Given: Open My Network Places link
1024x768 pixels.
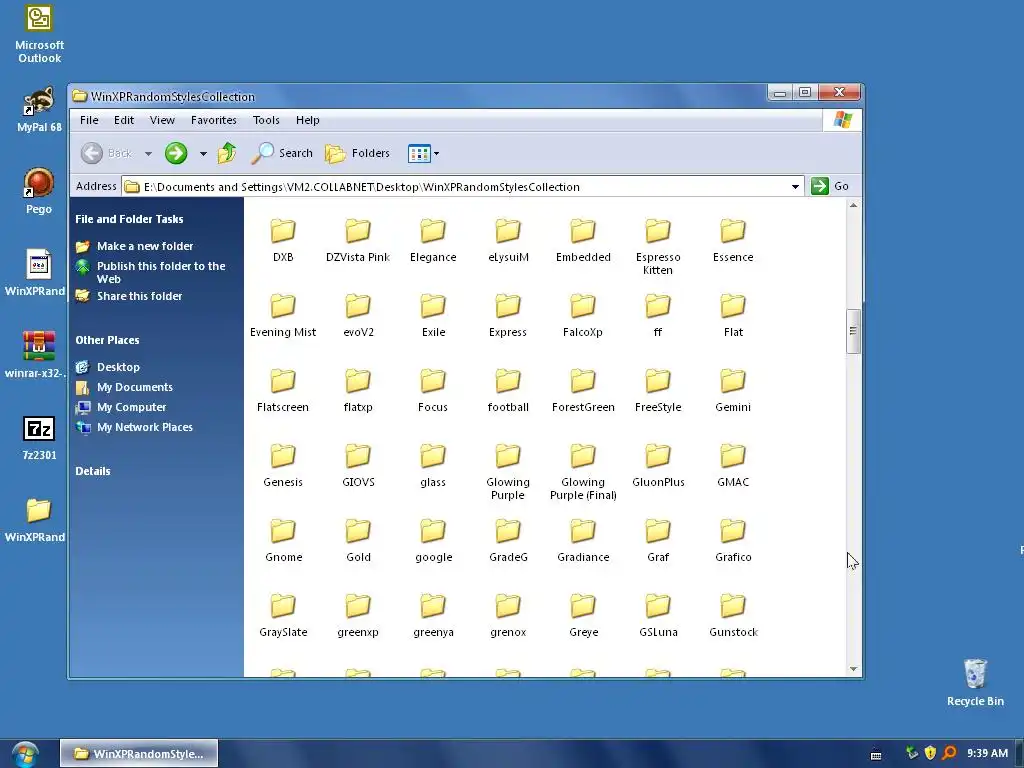Looking at the screenshot, I should pyautogui.click(x=145, y=427).
